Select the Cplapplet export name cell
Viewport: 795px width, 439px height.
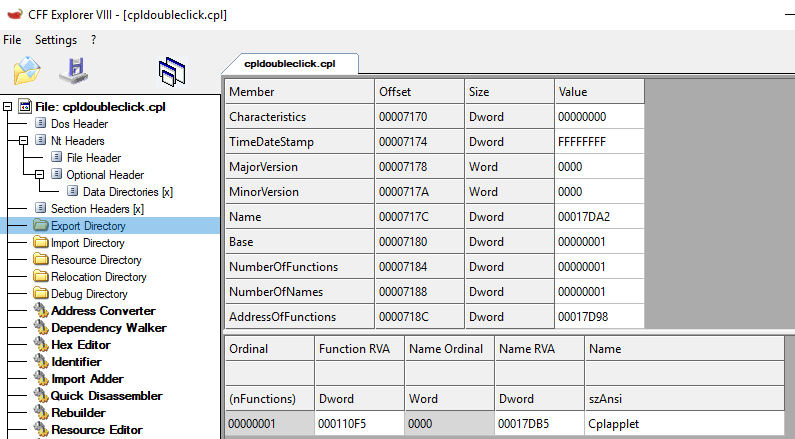tap(684, 423)
